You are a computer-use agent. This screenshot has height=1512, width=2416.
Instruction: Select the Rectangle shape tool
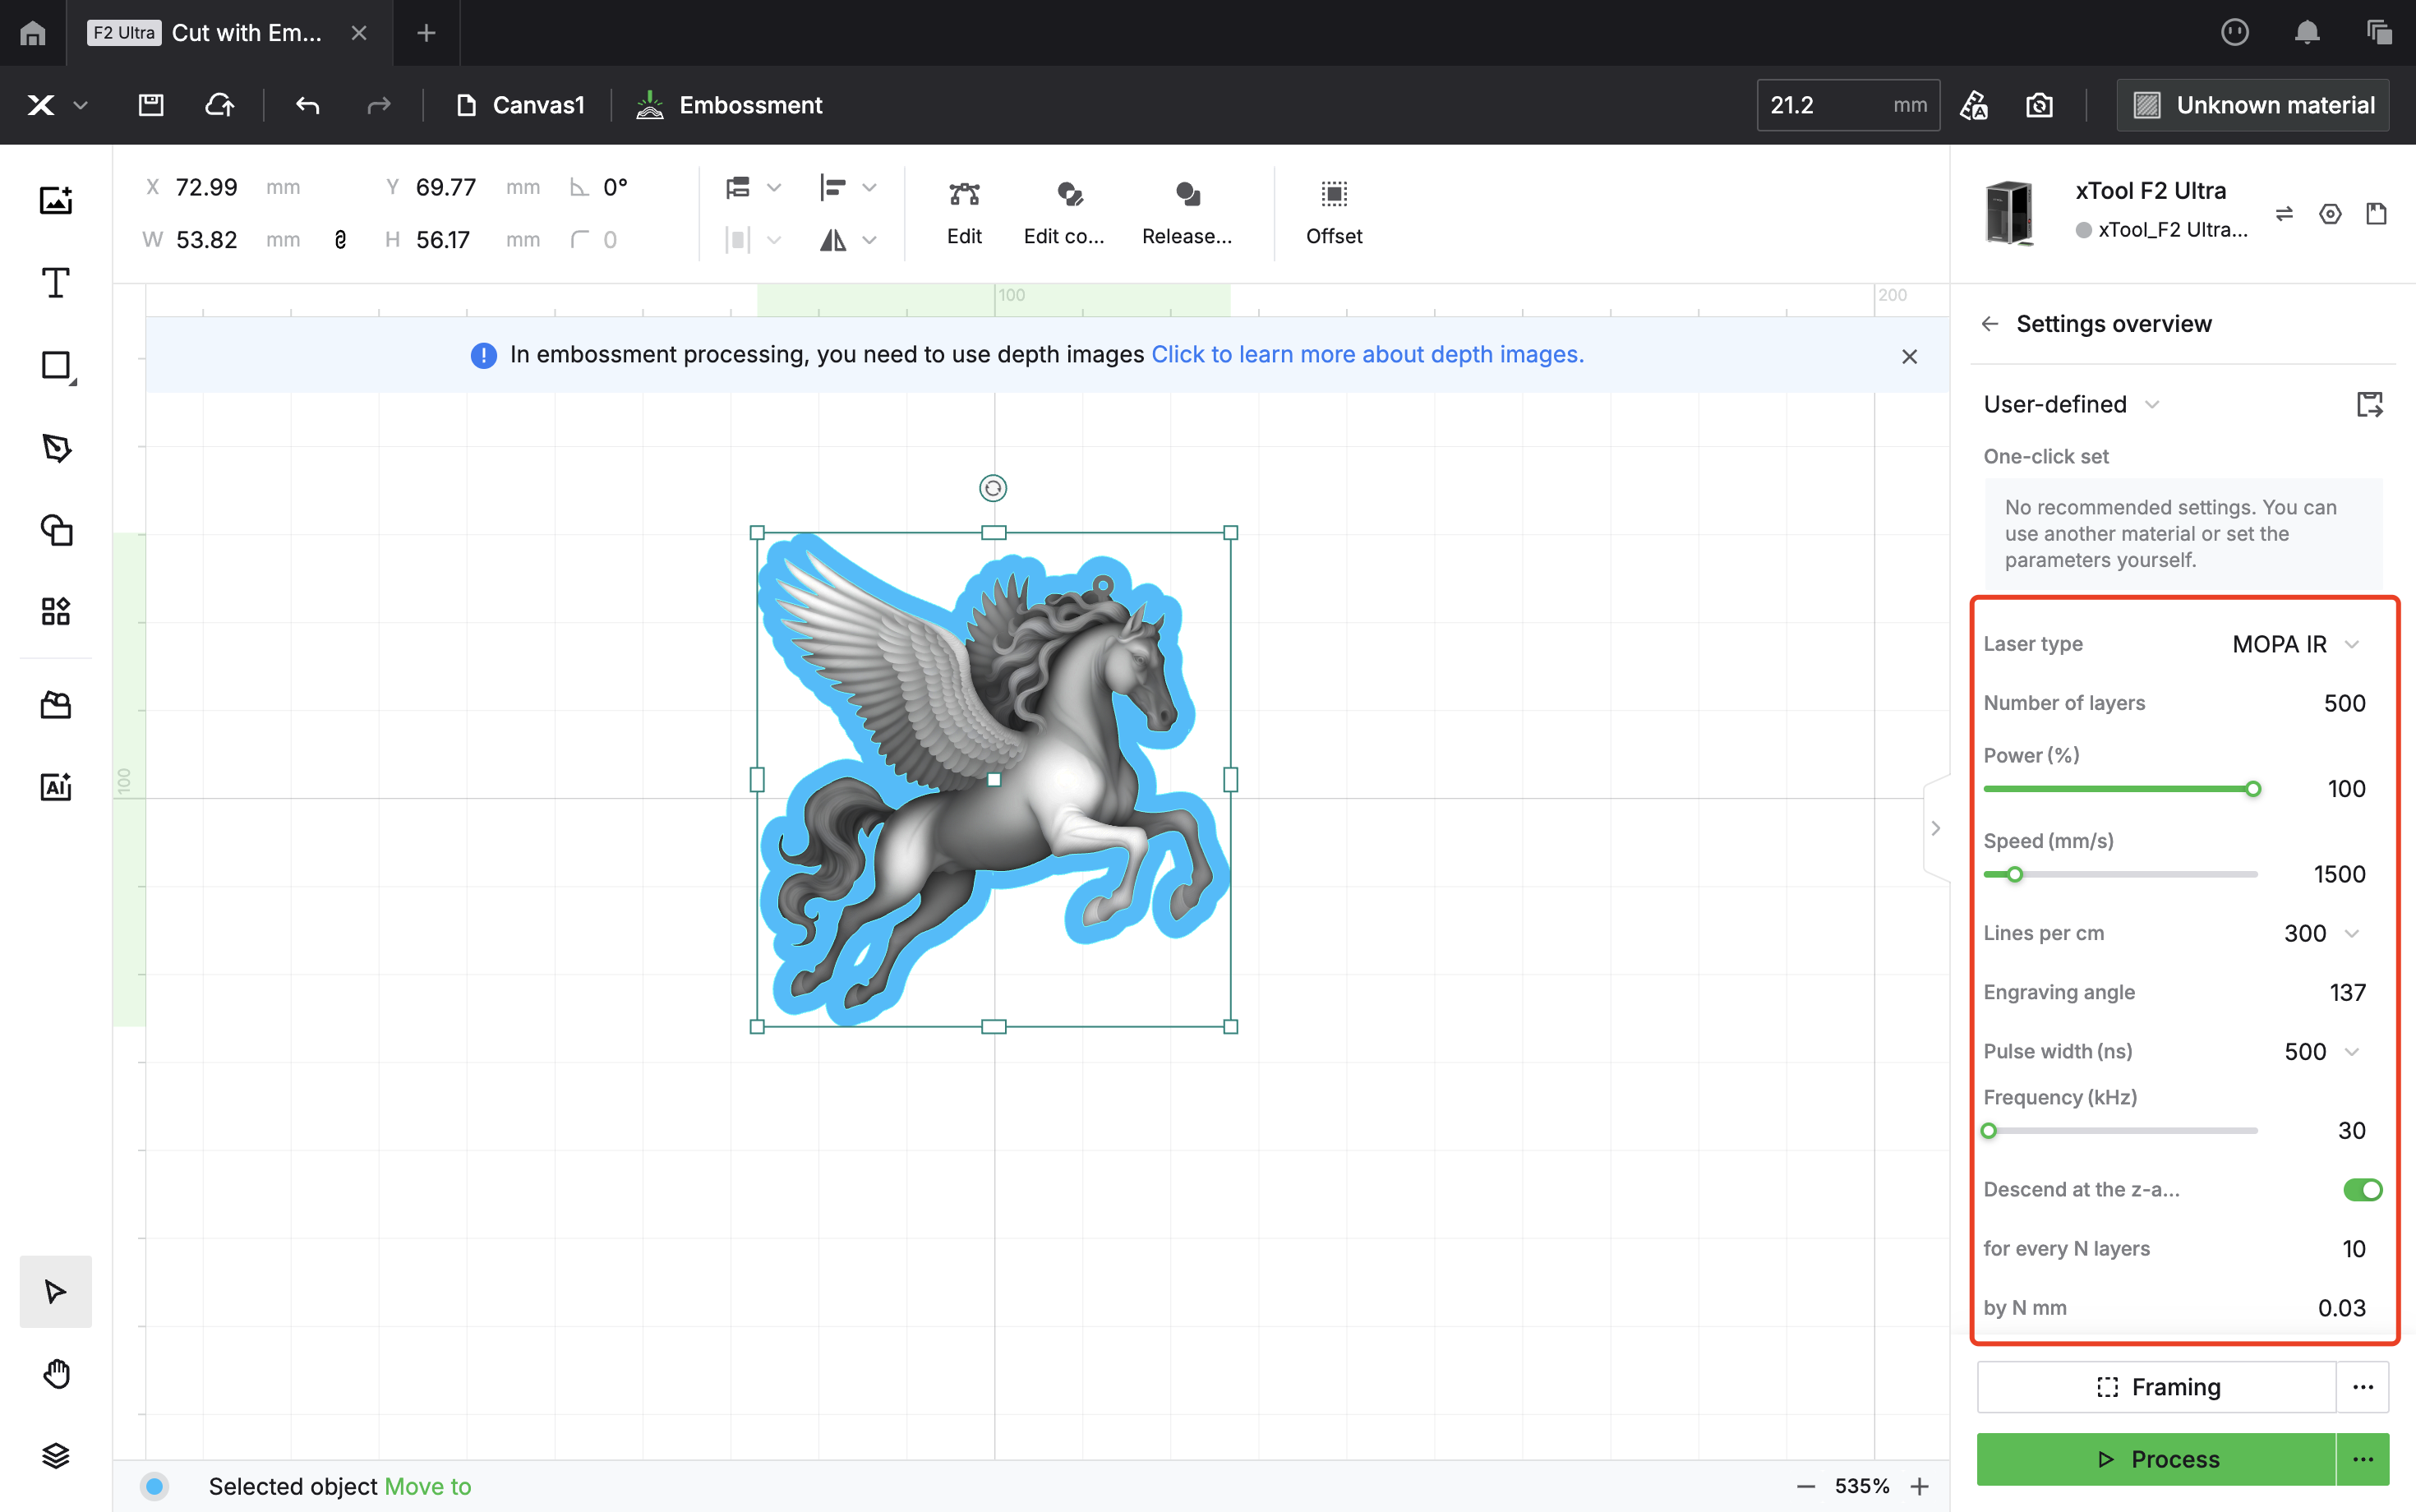point(56,366)
